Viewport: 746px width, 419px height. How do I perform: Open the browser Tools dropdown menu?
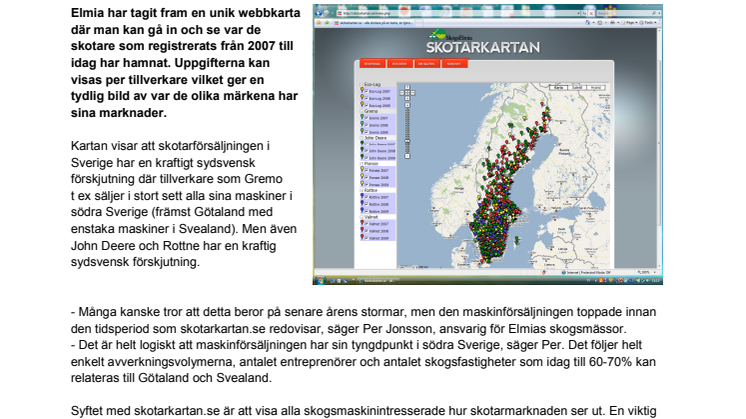(x=651, y=20)
